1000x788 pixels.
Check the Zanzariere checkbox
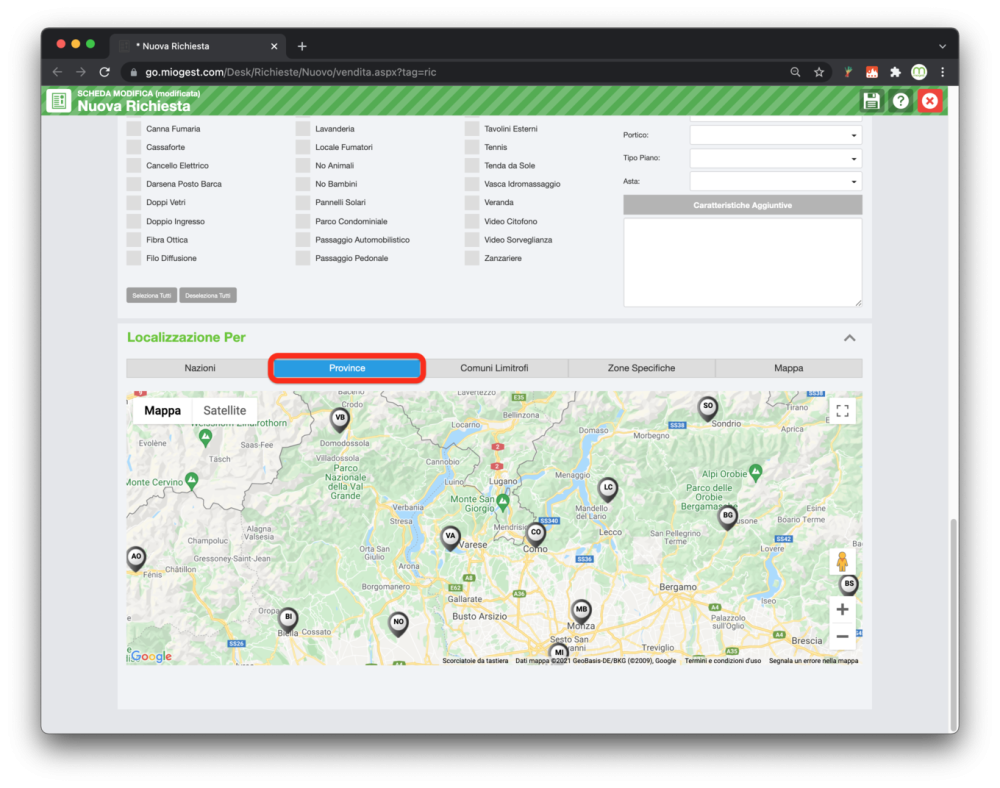(x=472, y=258)
